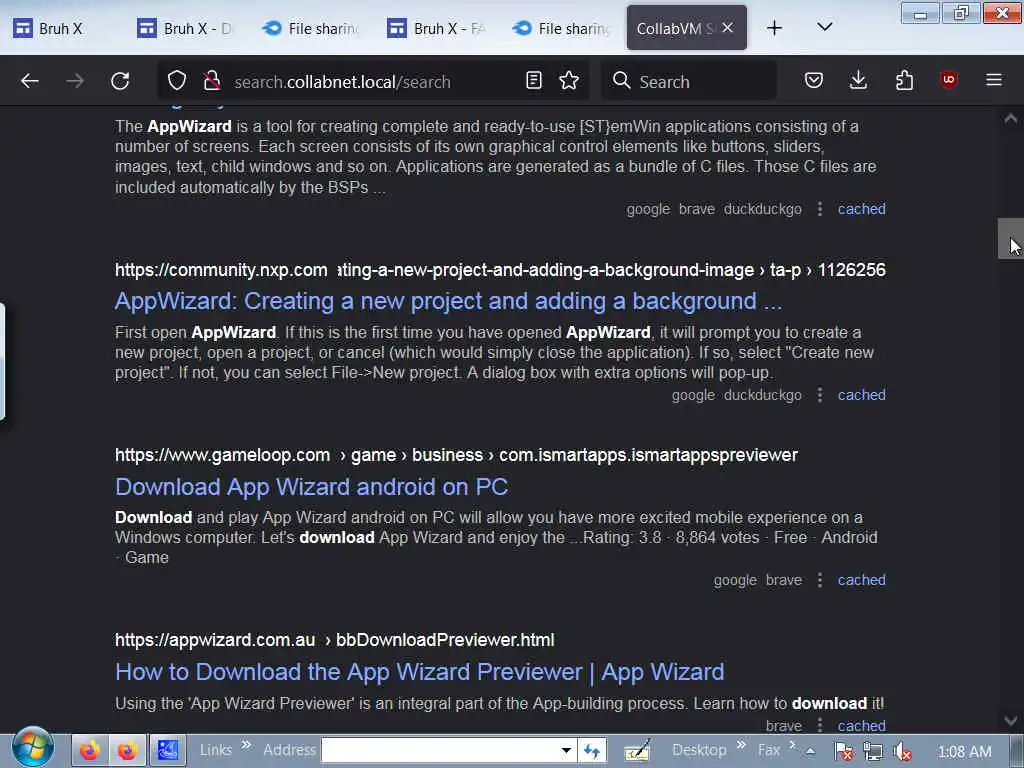Click the https://www.gameloop.com URL text
This screenshot has width=1024, height=768.
click(222, 455)
